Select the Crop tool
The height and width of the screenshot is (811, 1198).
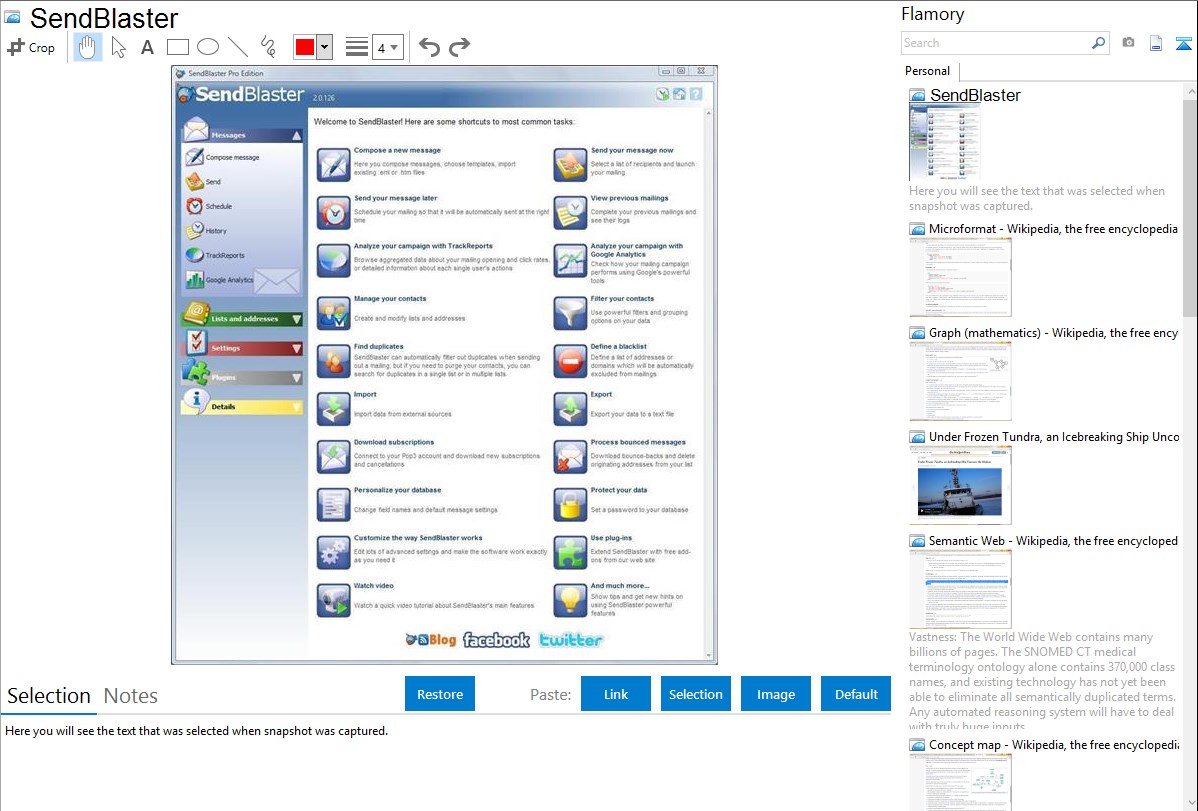coord(31,47)
